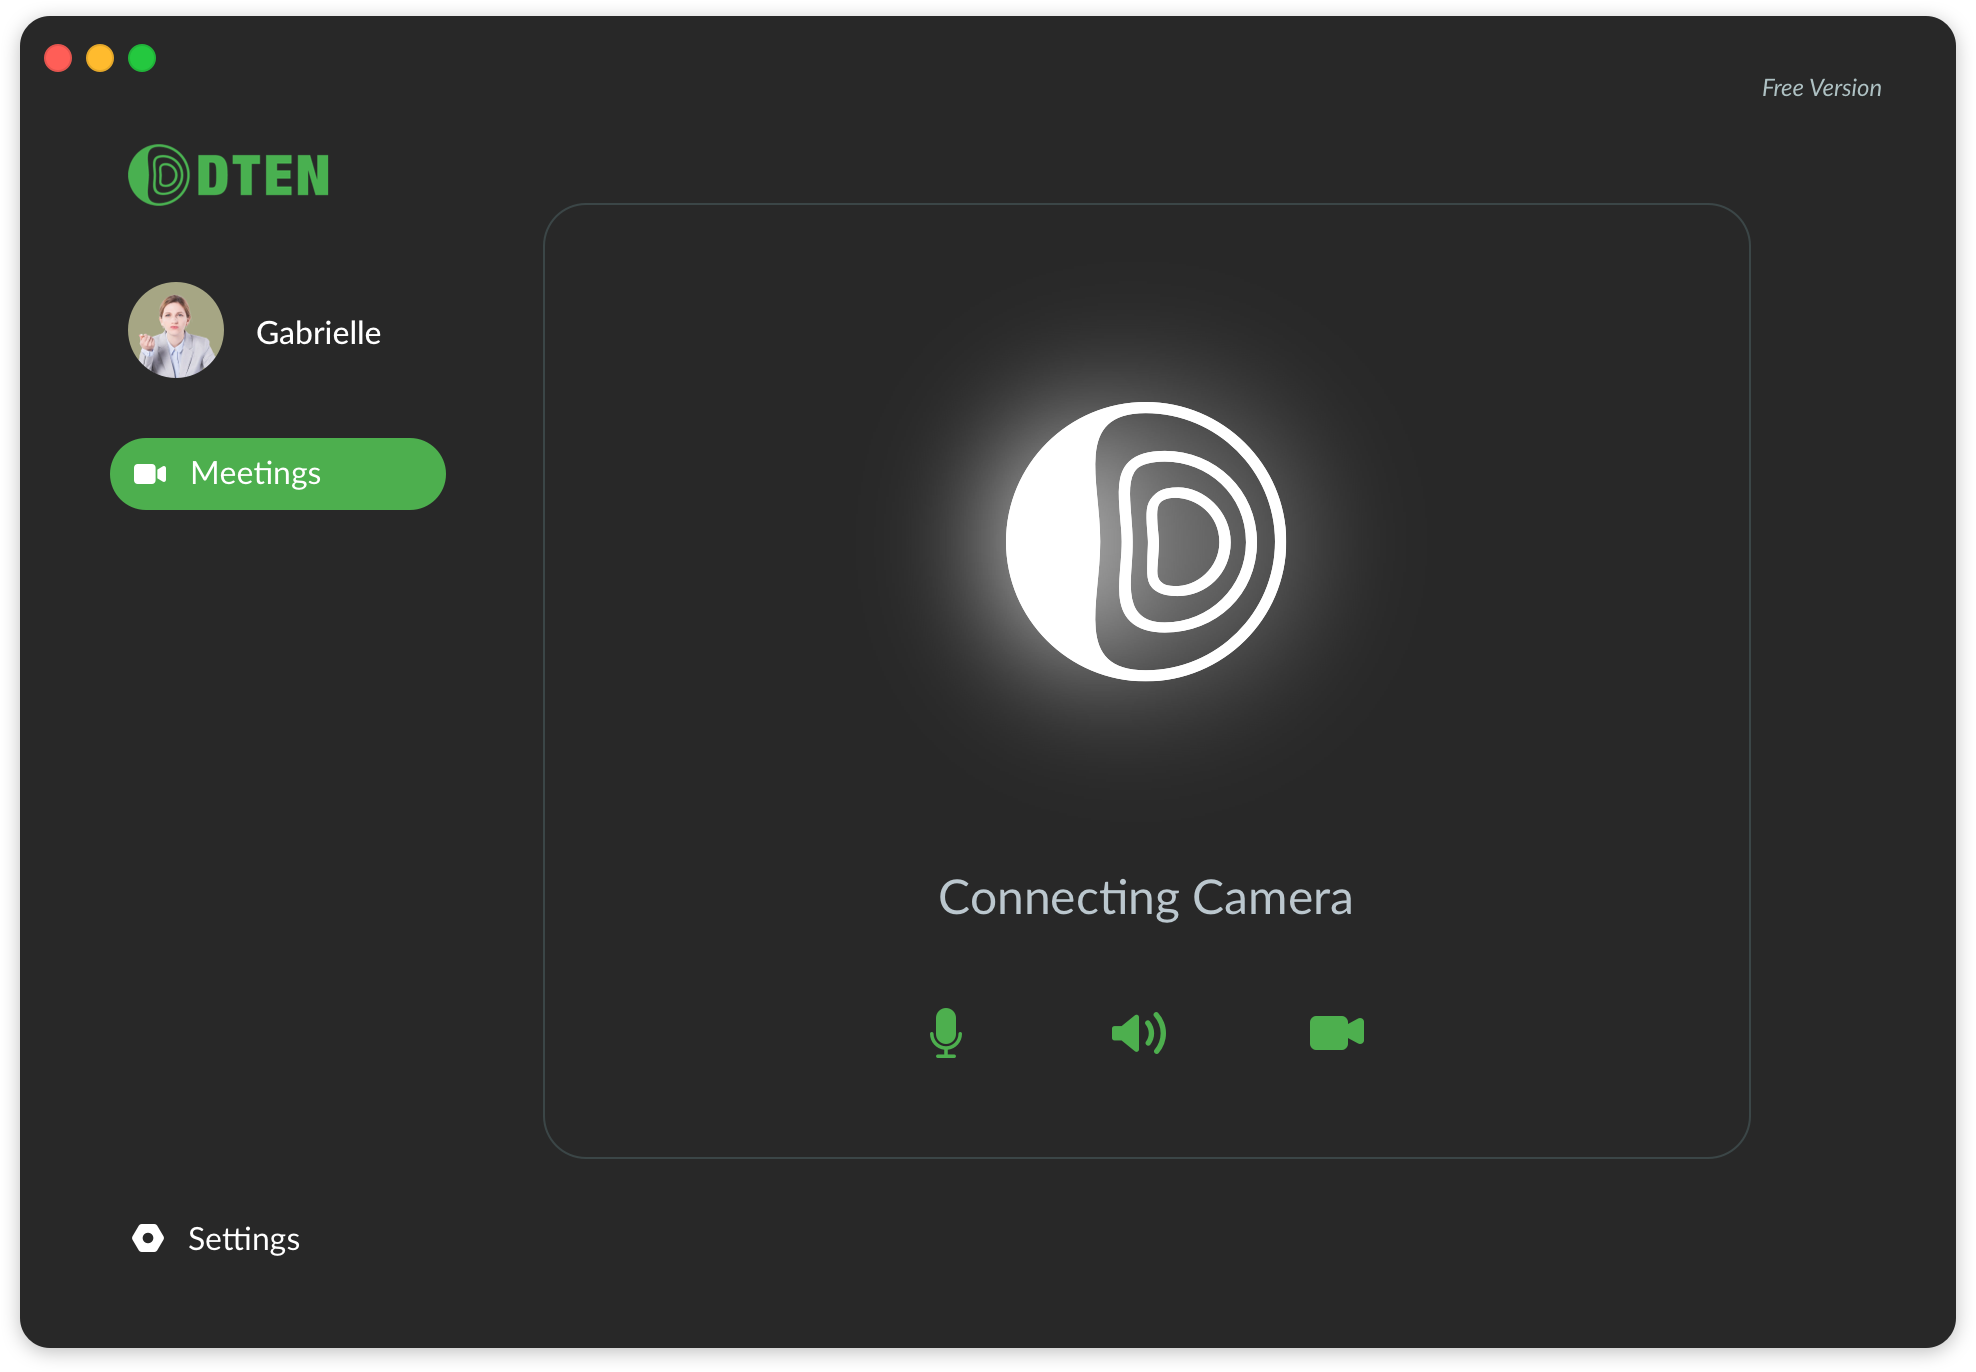Click the video camera icon inside Meetings button
1976x1372 pixels.
(x=150, y=473)
